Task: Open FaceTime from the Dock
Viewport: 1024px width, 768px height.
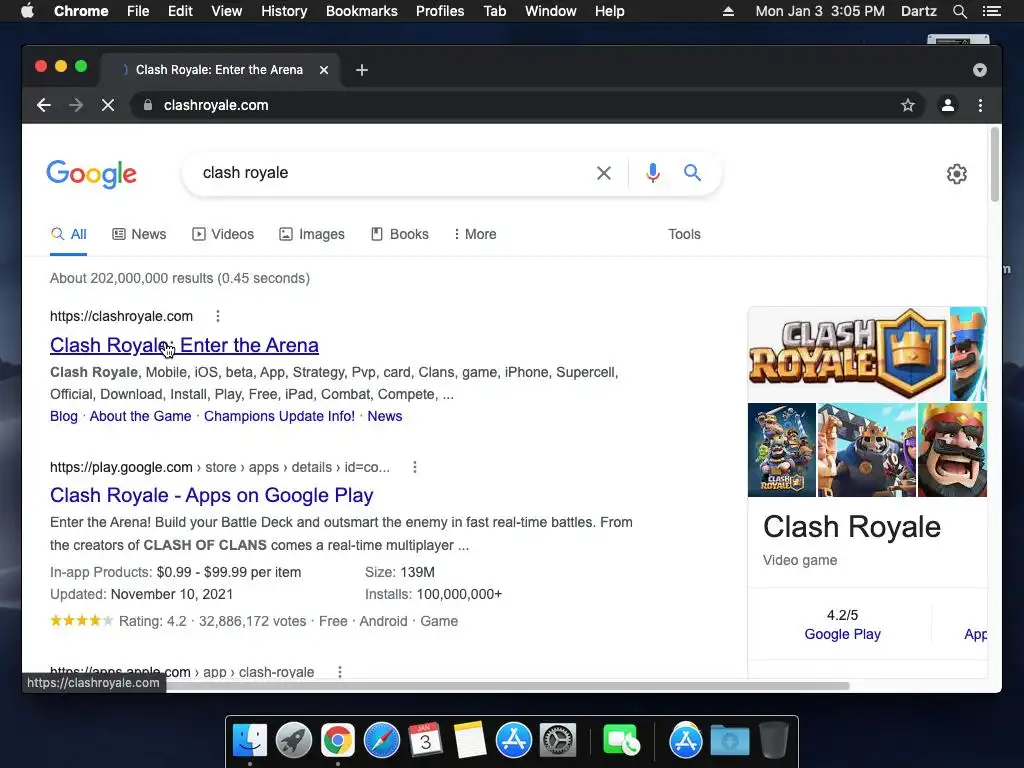Action: point(620,741)
